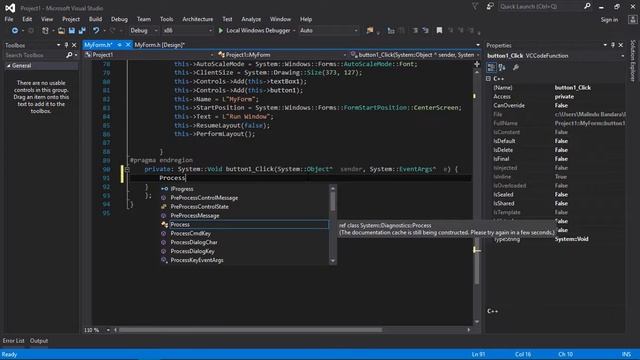Click the Toolbox search magnifier icon
Viewport: 640px width, 360px height.
pos(69,55)
